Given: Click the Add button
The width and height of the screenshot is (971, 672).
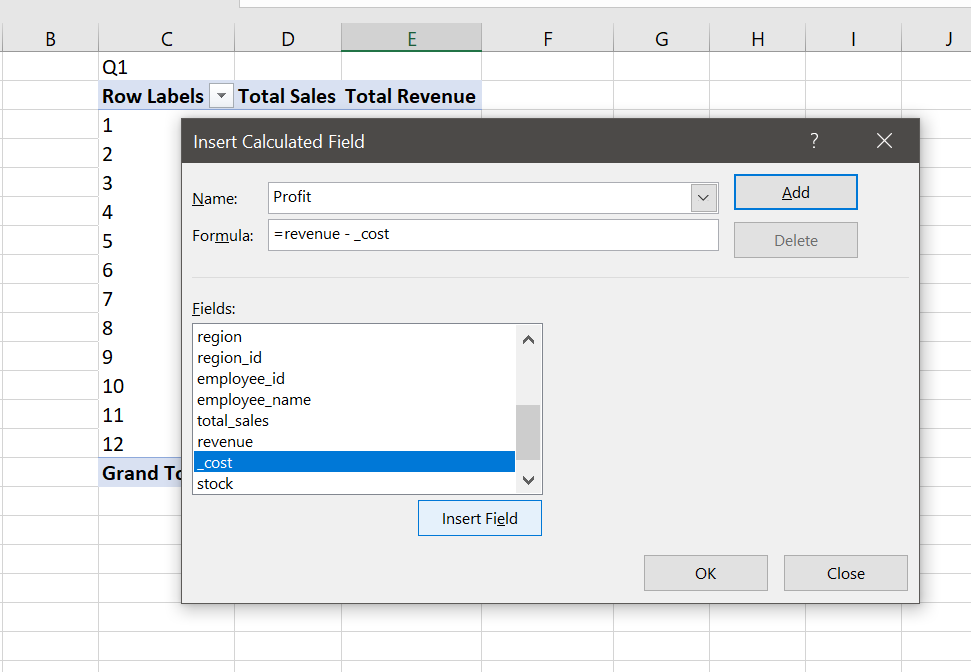Looking at the screenshot, I should (795, 193).
